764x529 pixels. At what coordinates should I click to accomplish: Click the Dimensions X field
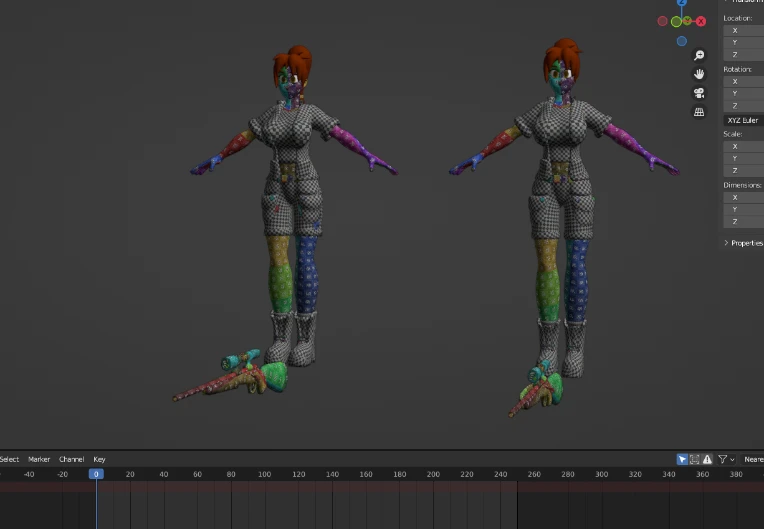[x=744, y=197]
